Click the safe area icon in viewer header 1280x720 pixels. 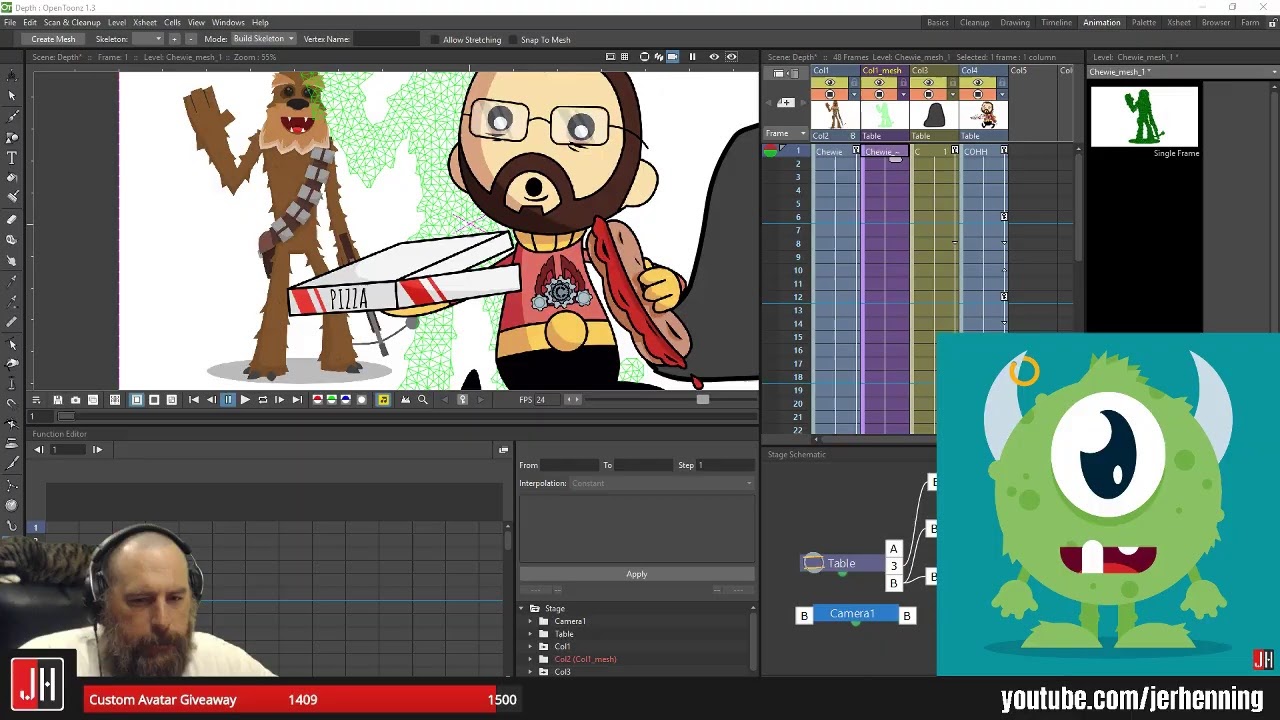[x=610, y=57]
